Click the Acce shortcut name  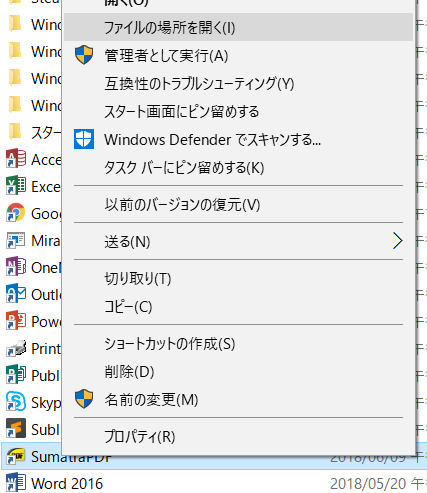pyautogui.click(x=46, y=160)
